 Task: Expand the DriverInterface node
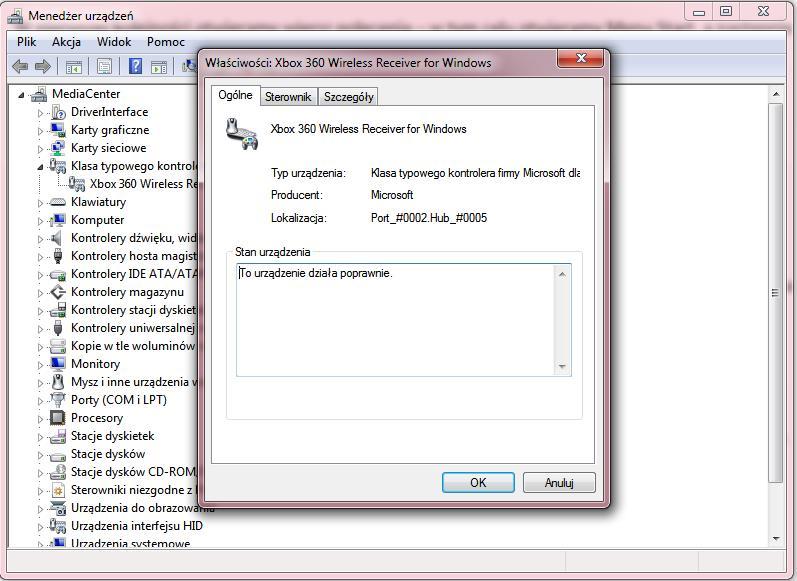click(x=40, y=113)
